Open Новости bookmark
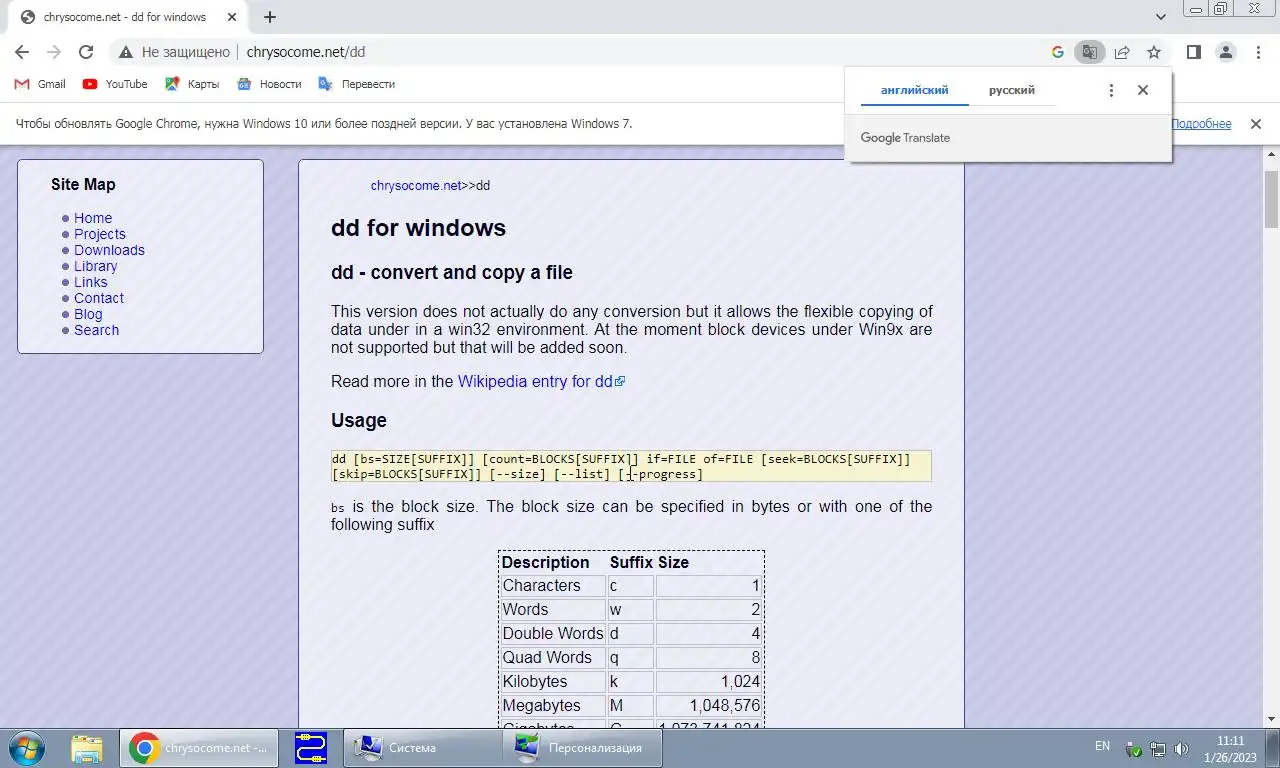Image resolution: width=1280 pixels, height=768 pixels. coord(269,84)
